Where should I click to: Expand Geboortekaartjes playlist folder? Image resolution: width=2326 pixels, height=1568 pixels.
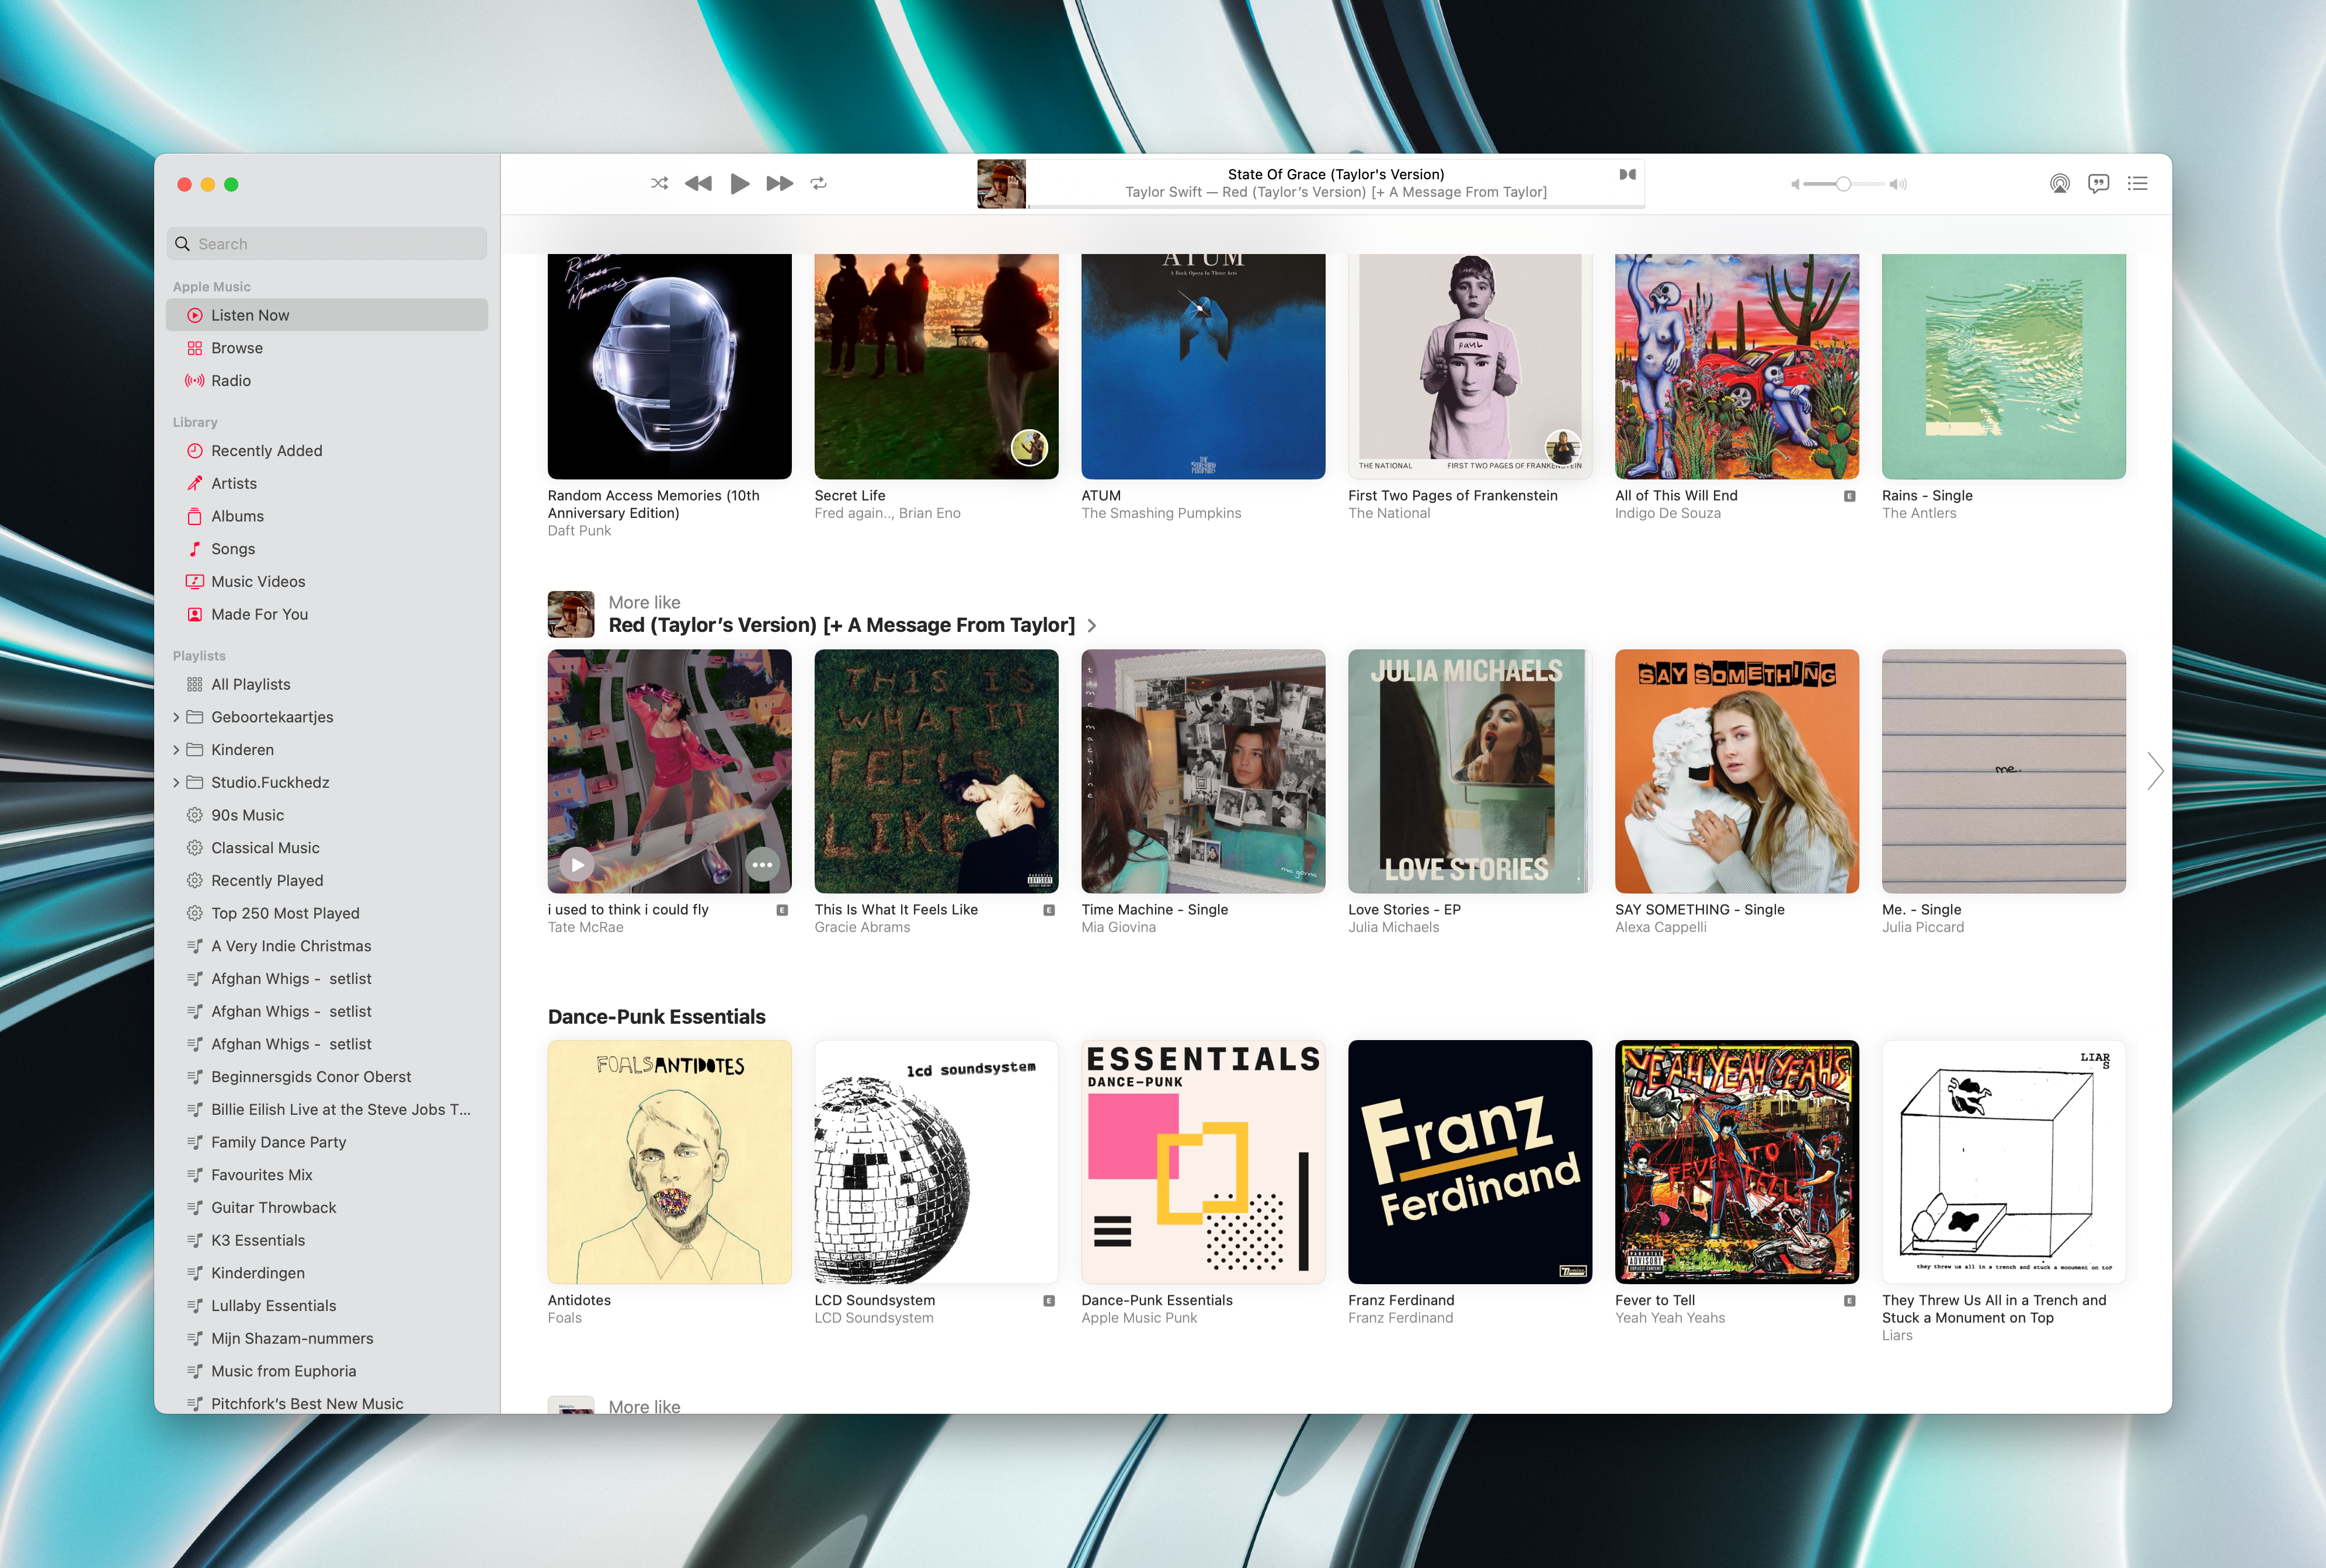point(176,717)
